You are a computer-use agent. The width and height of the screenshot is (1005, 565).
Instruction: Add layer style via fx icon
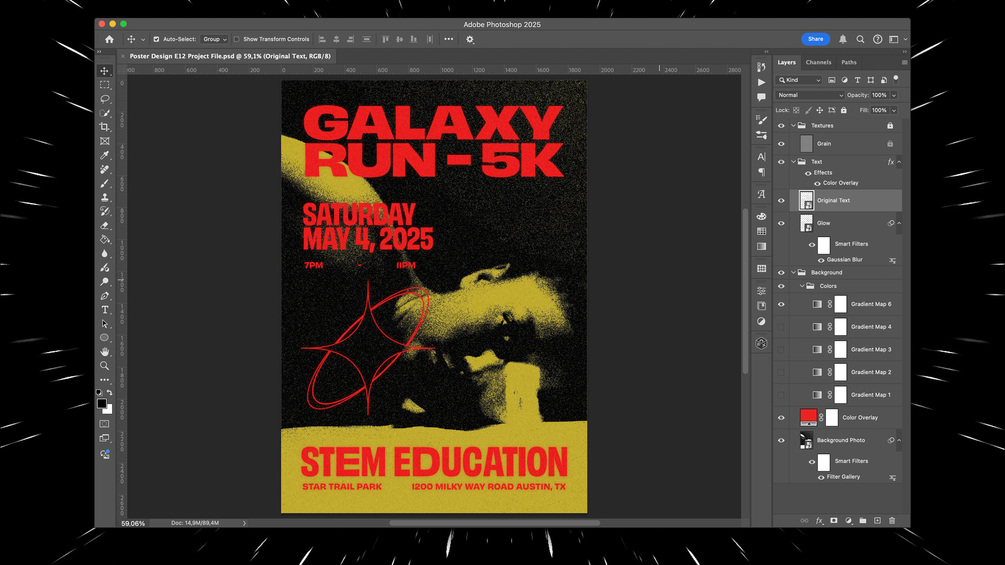tap(819, 521)
